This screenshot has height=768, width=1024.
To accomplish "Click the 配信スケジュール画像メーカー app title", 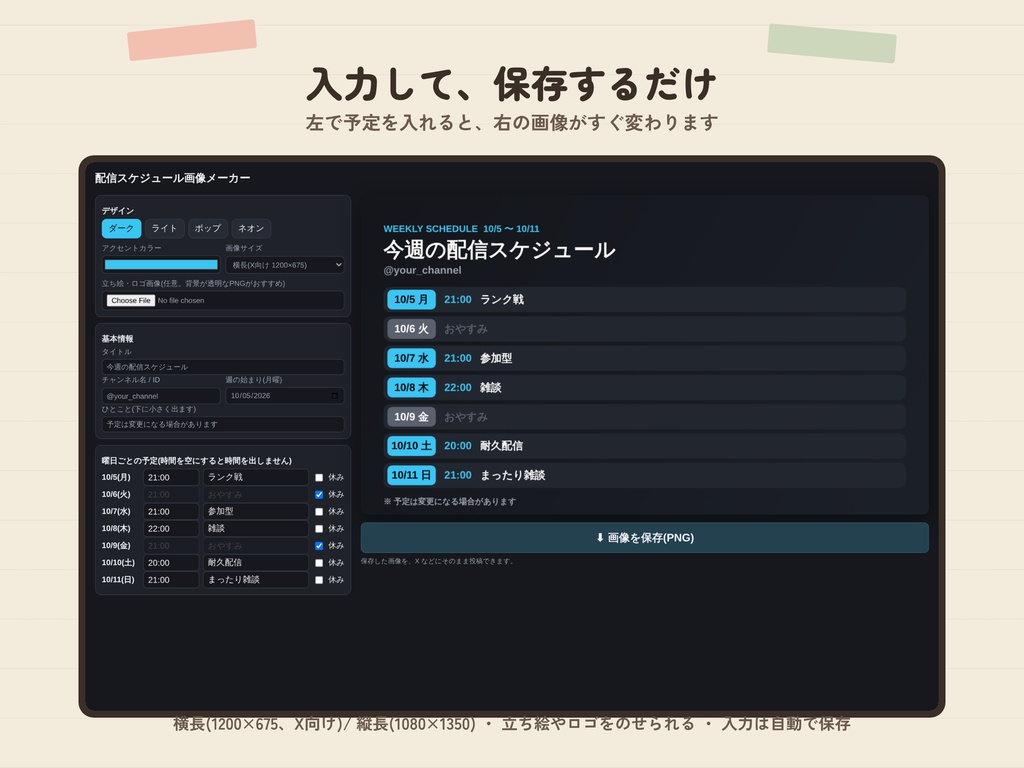I will click(x=172, y=178).
